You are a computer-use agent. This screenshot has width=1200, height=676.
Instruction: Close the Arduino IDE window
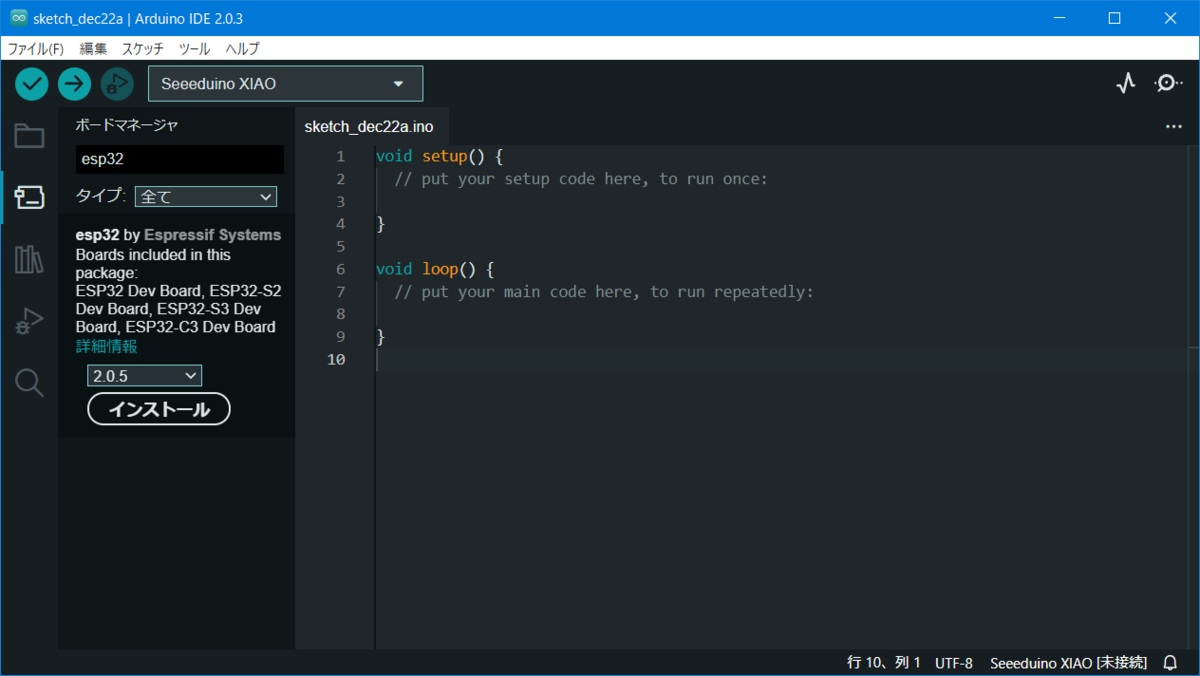(1170, 18)
